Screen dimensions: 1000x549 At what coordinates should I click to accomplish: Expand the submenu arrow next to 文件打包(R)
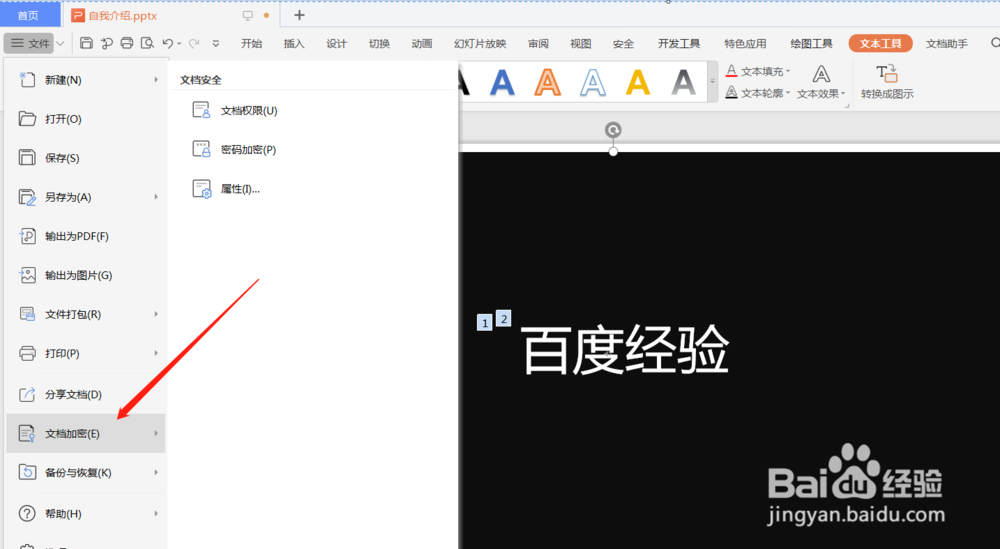pyautogui.click(x=156, y=314)
